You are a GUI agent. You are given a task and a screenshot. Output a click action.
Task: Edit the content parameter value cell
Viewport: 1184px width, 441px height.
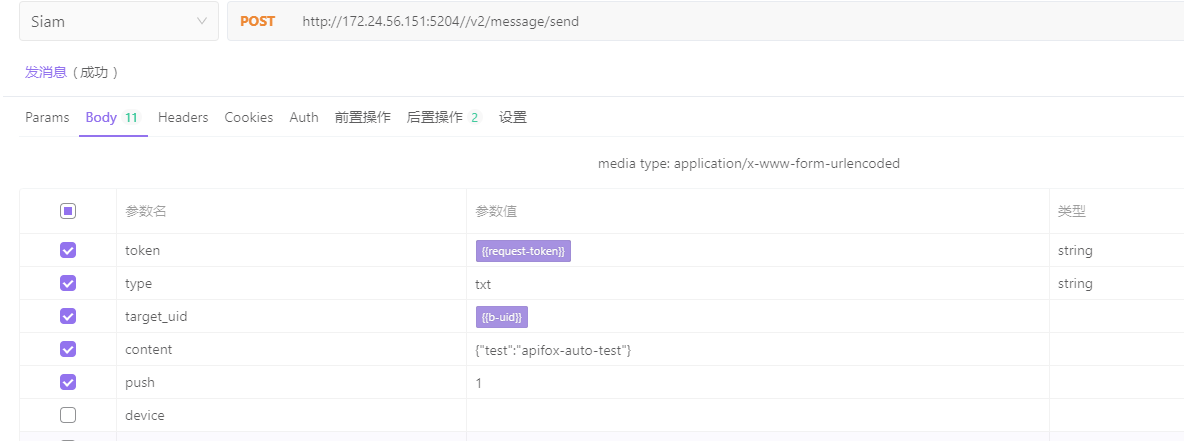pos(757,350)
